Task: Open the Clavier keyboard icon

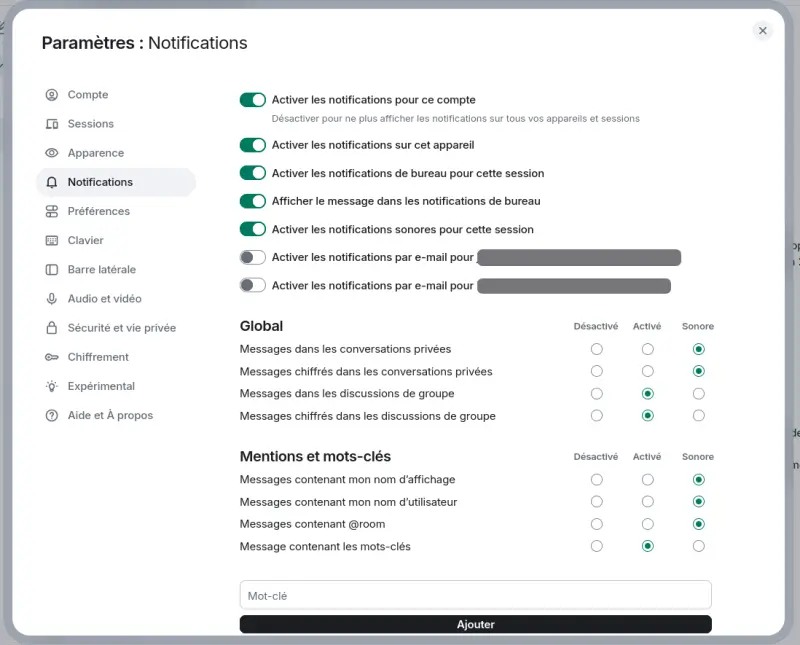Action: coord(51,240)
